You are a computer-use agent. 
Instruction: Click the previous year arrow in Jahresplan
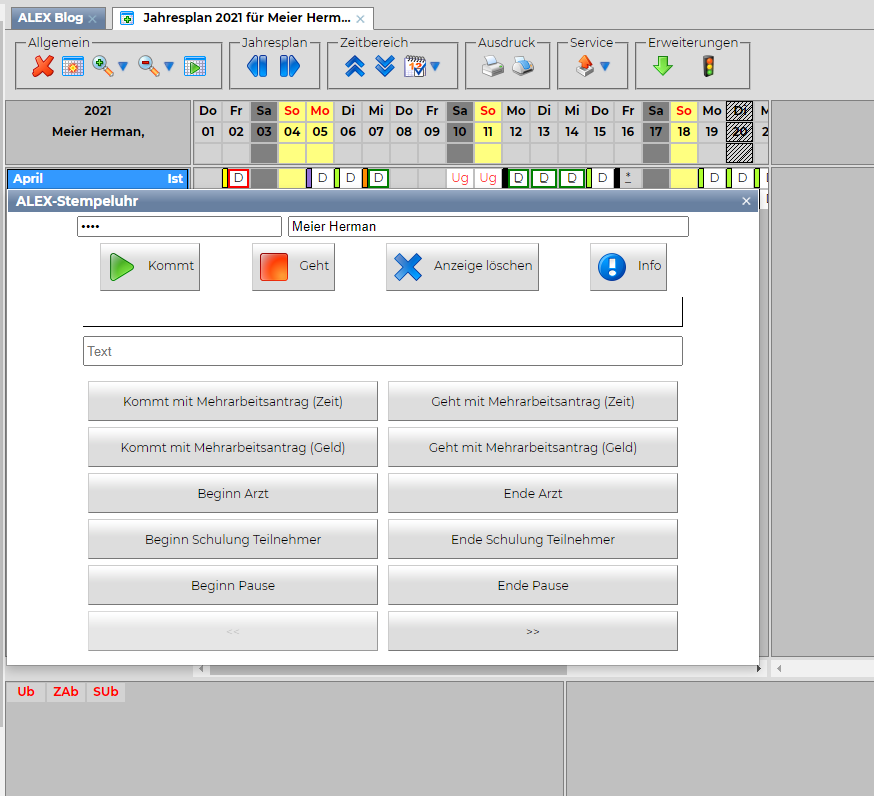257,67
